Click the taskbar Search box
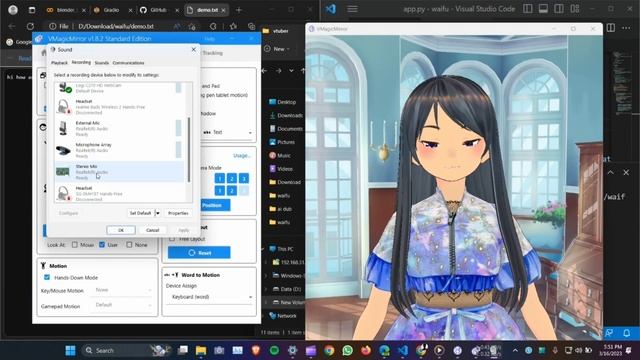This screenshot has height=360, width=640. (x=126, y=350)
